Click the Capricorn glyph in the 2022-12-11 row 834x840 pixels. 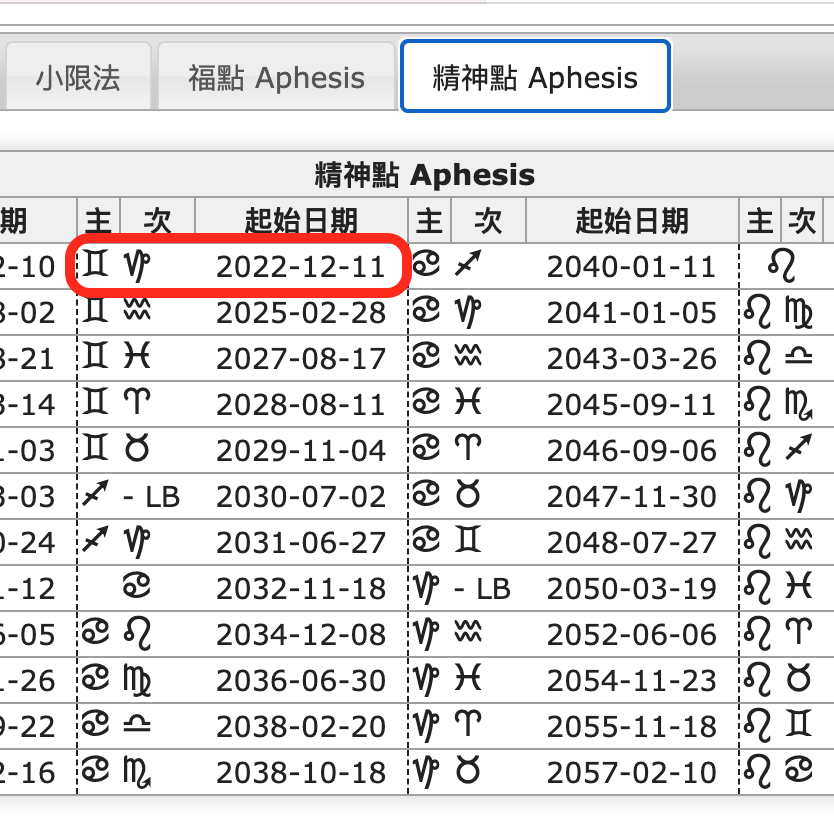click(x=137, y=266)
